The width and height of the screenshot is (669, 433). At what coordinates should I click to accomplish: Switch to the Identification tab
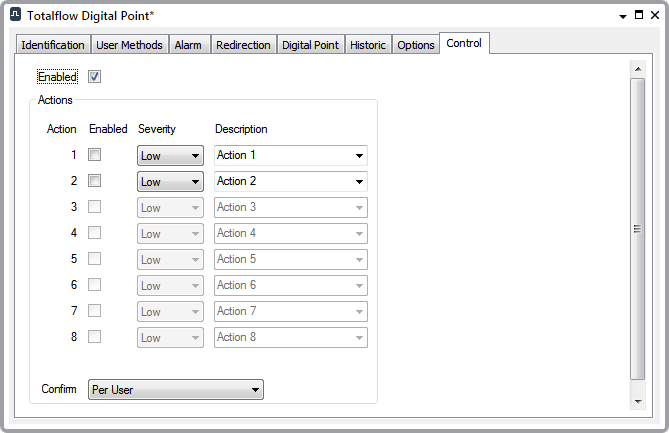(53, 45)
